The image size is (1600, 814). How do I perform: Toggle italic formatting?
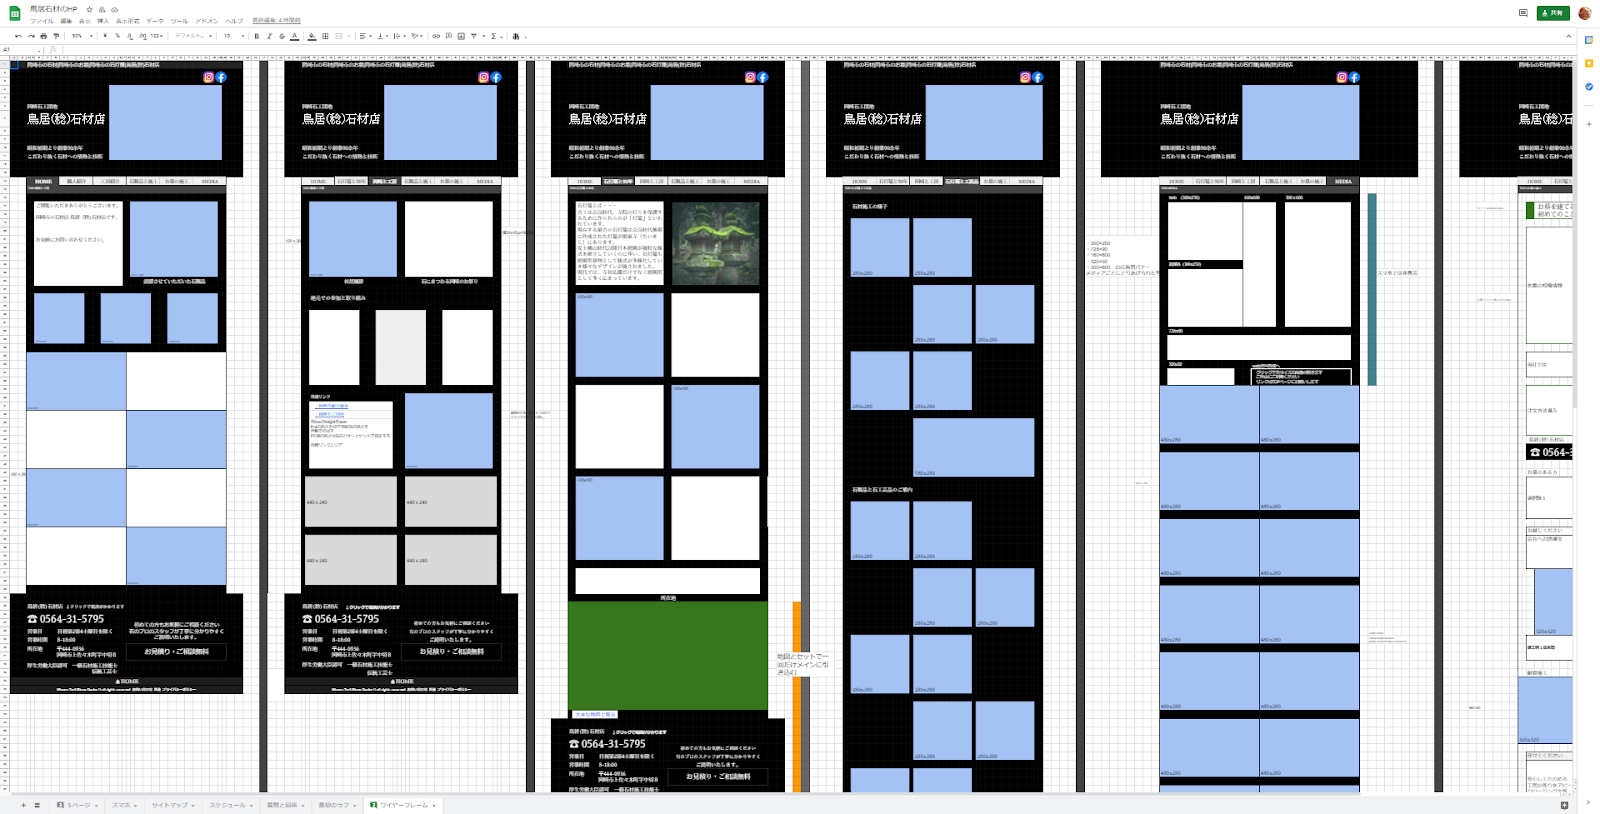coord(269,36)
